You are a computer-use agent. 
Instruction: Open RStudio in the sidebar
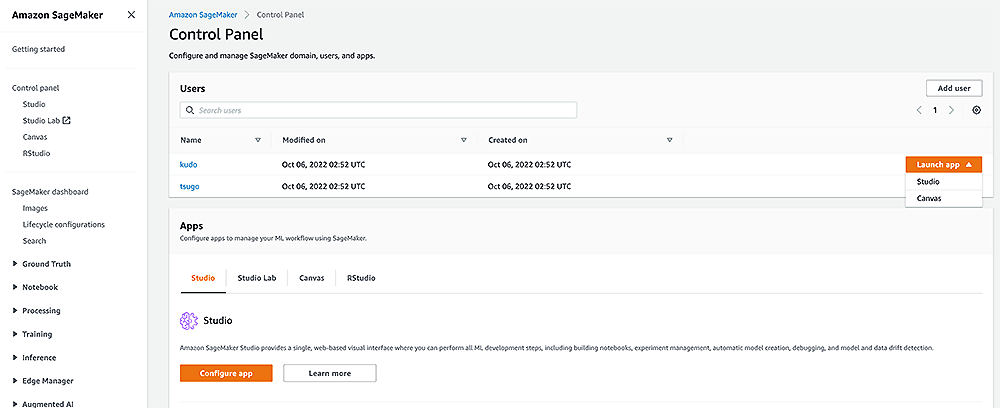pos(36,154)
